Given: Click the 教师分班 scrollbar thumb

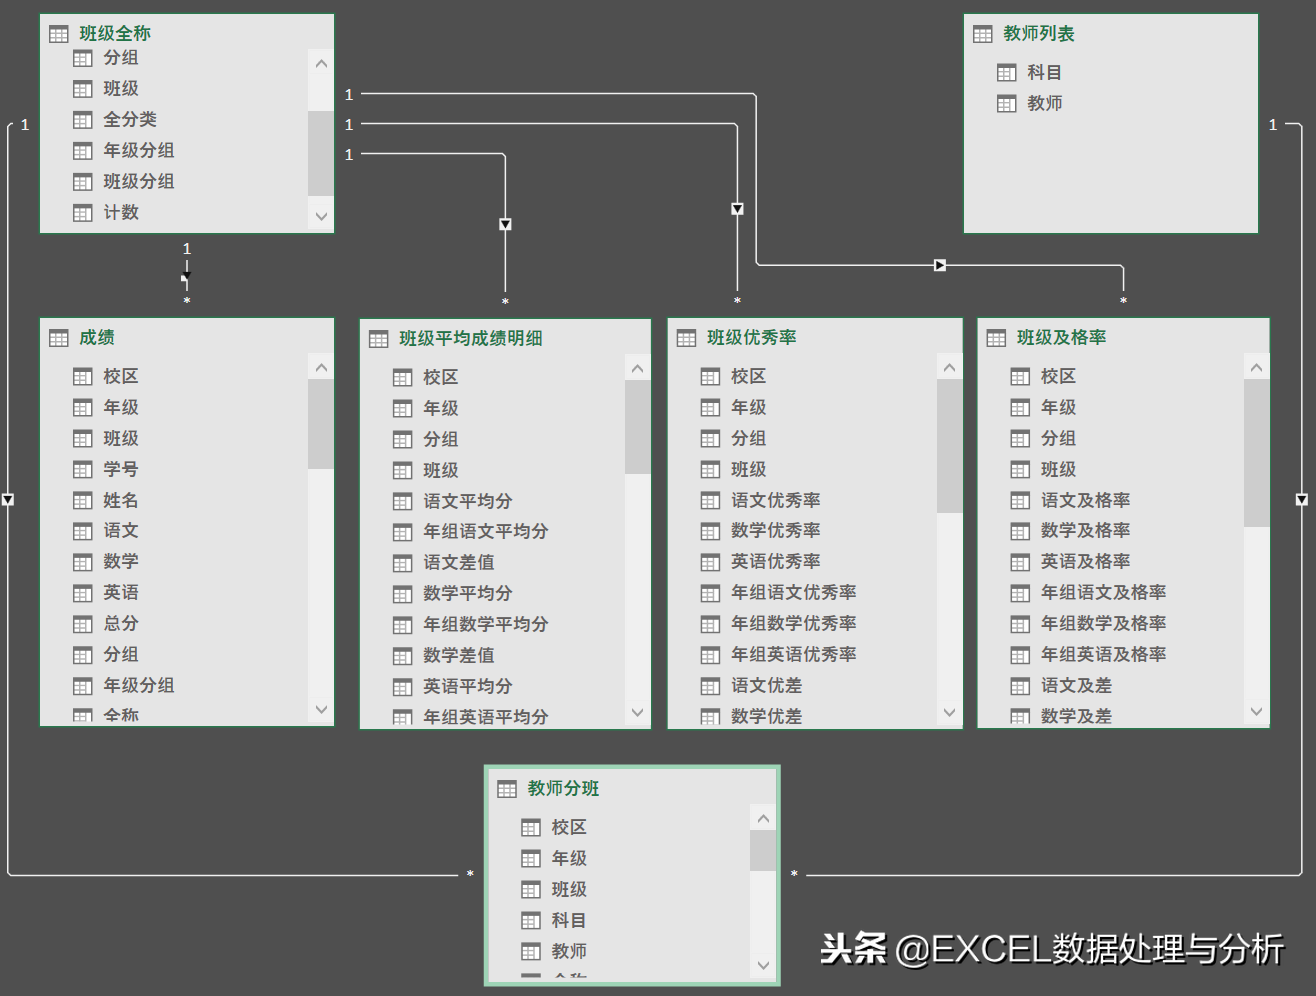Looking at the screenshot, I should point(763,851).
